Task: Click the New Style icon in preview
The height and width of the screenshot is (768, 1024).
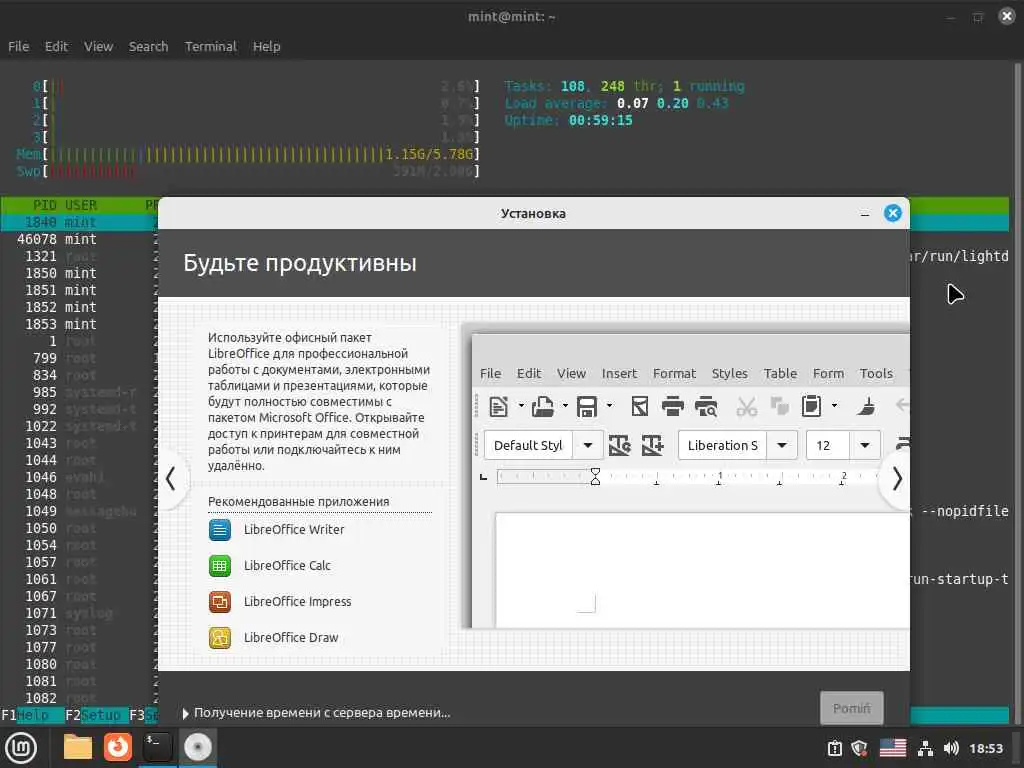Action: (x=652, y=445)
